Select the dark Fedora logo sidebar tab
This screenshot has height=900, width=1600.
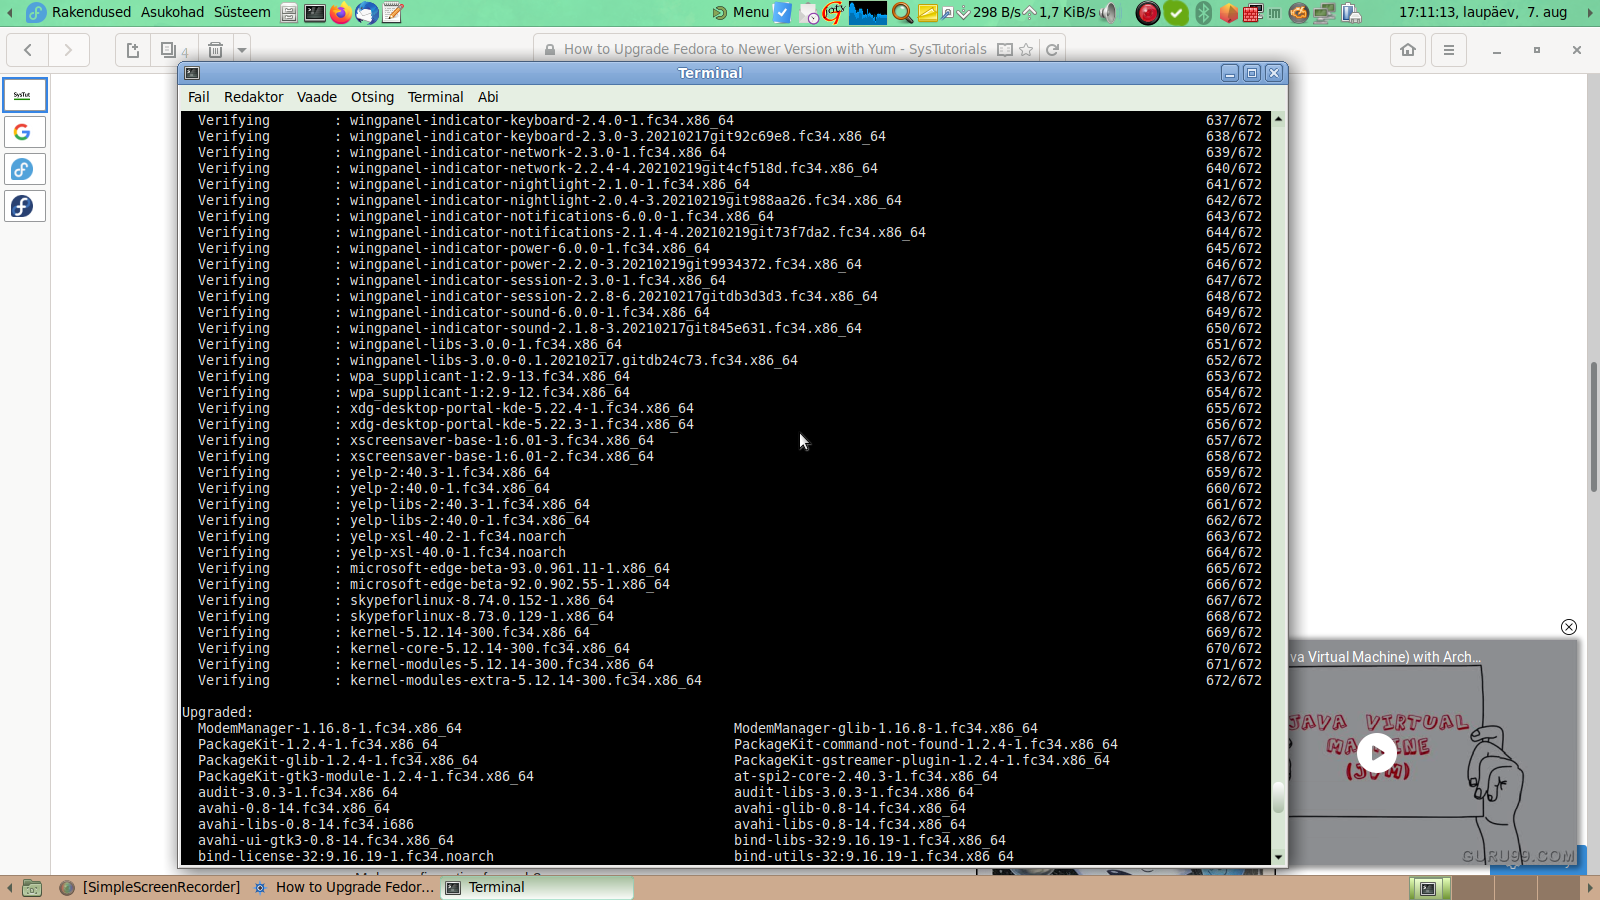23,206
